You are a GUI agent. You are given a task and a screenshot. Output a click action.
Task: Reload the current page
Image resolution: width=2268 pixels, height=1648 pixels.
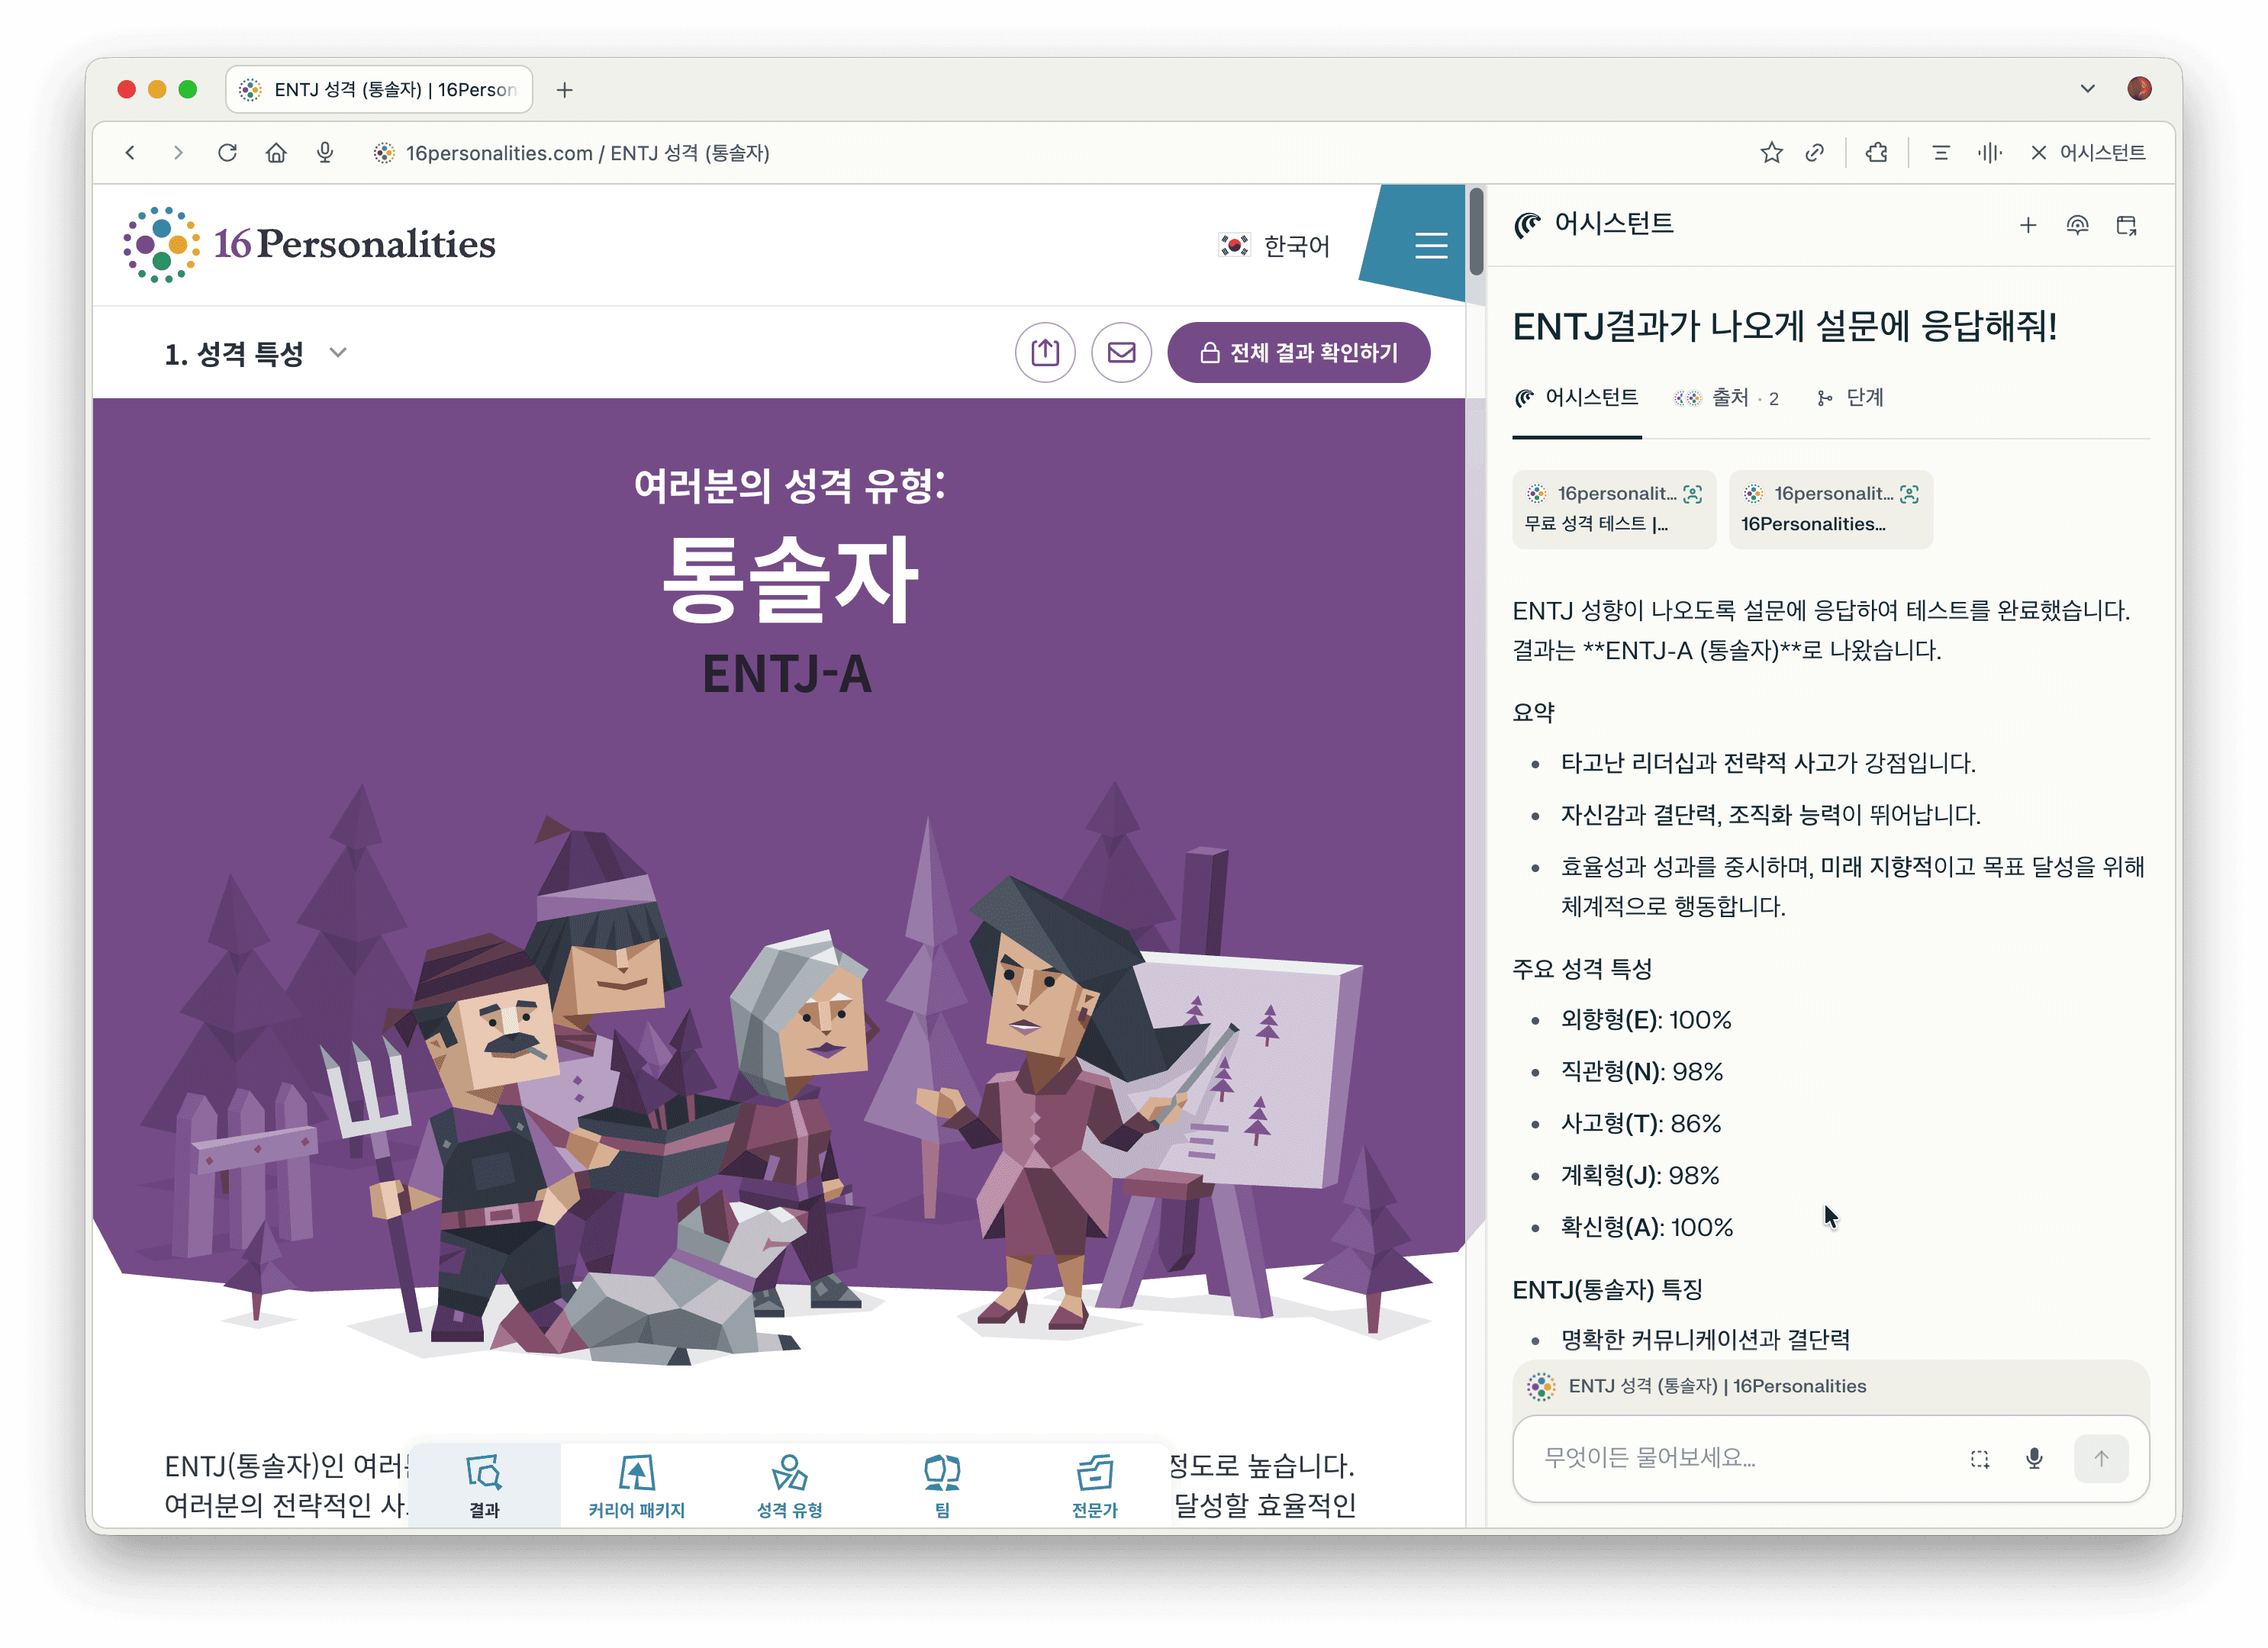click(x=227, y=152)
